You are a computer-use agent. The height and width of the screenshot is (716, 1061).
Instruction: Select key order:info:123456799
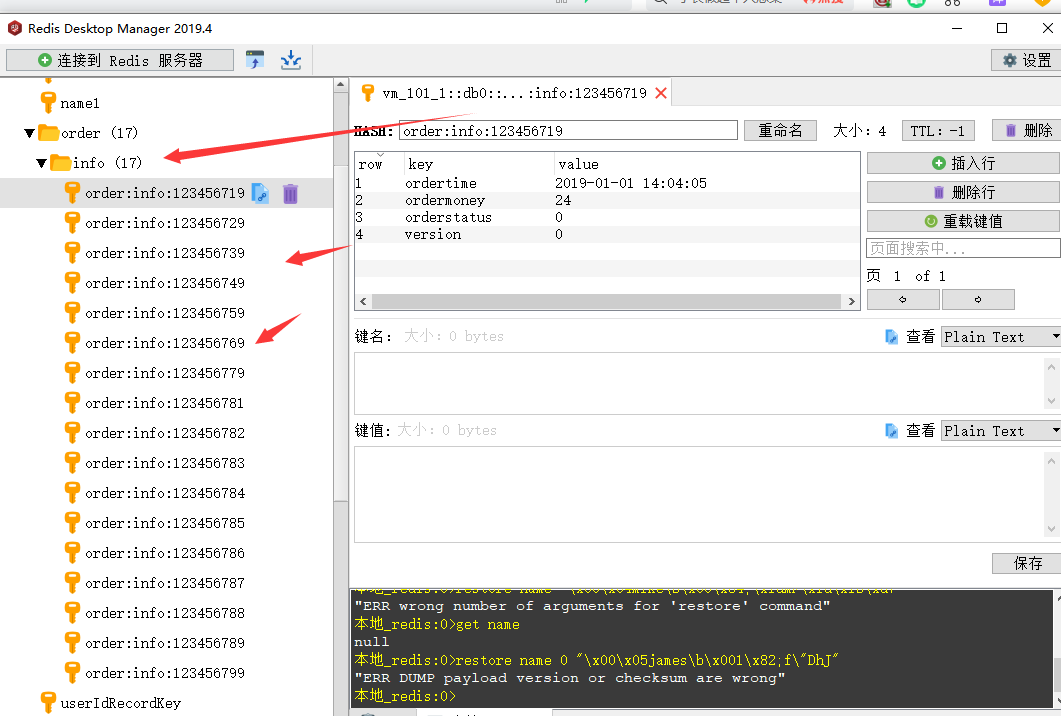click(164, 673)
